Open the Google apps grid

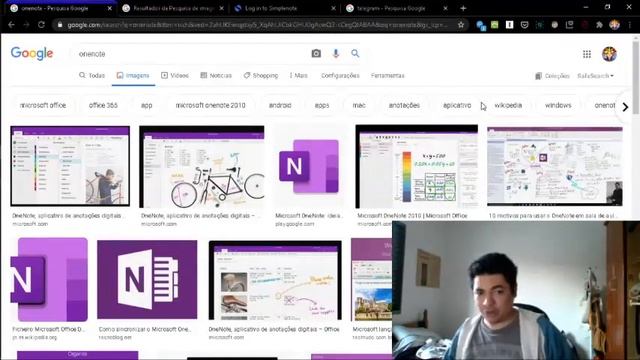587,54
